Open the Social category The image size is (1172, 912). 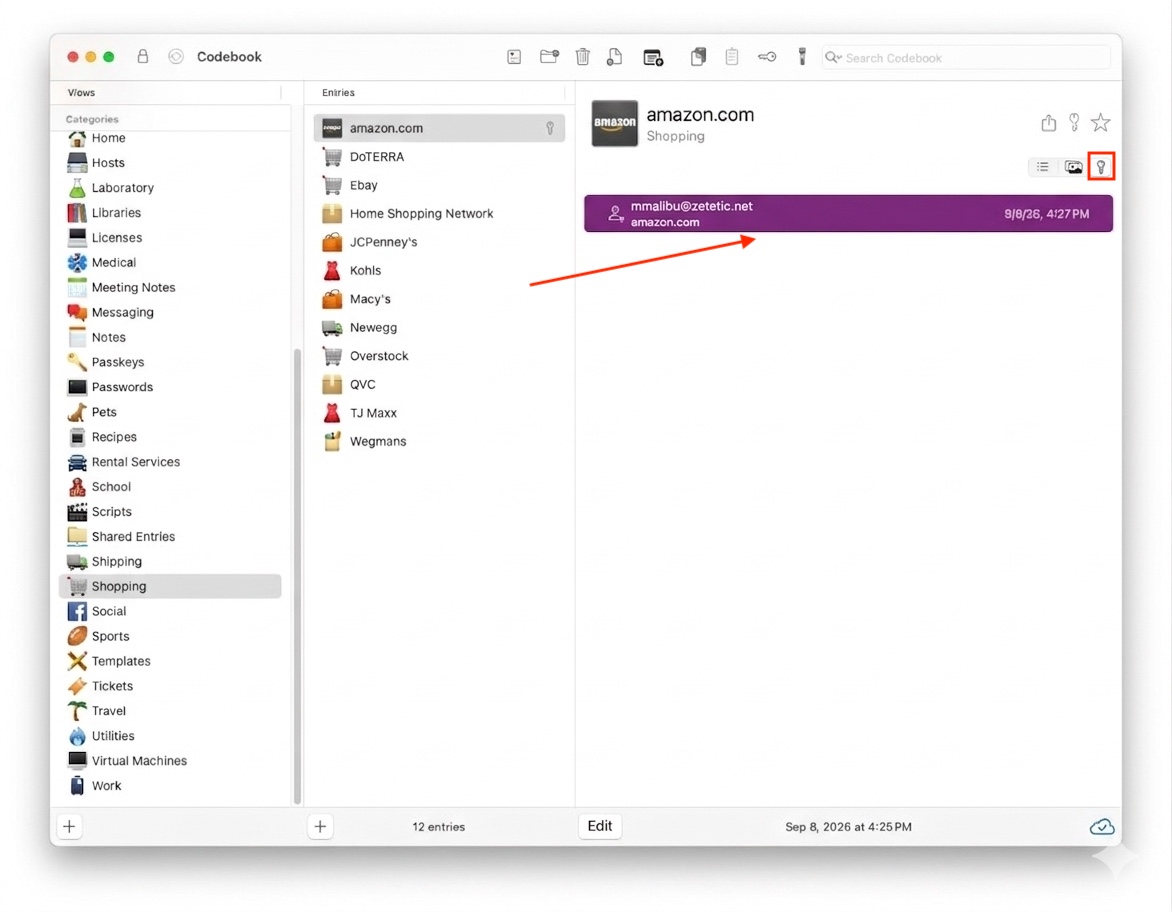click(170, 611)
